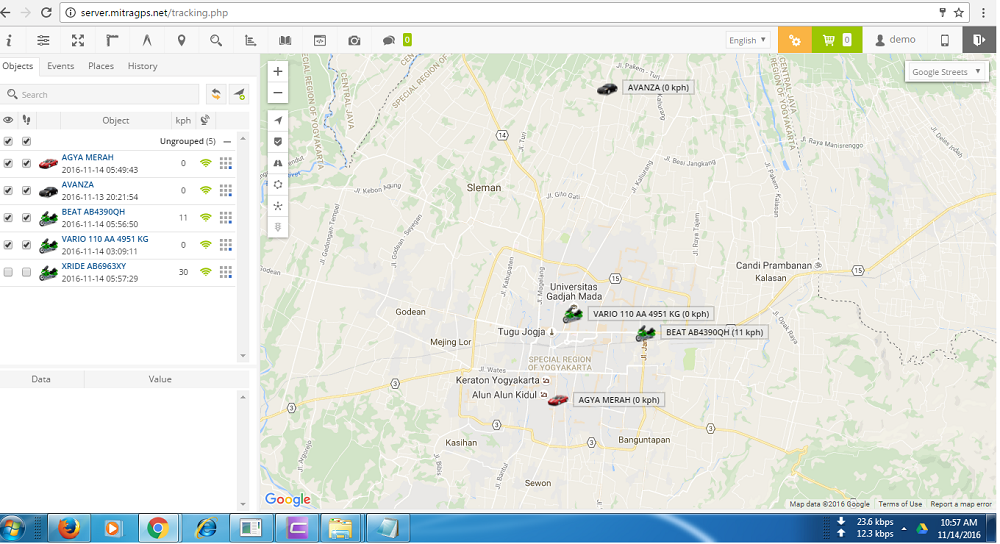Open Terms of Use map link
This screenshot has height=544, width=1000.
coord(900,504)
